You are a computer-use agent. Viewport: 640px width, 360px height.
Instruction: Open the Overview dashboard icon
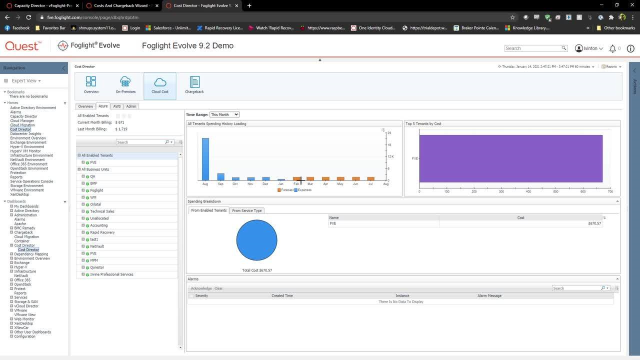click(x=91, y=85)
